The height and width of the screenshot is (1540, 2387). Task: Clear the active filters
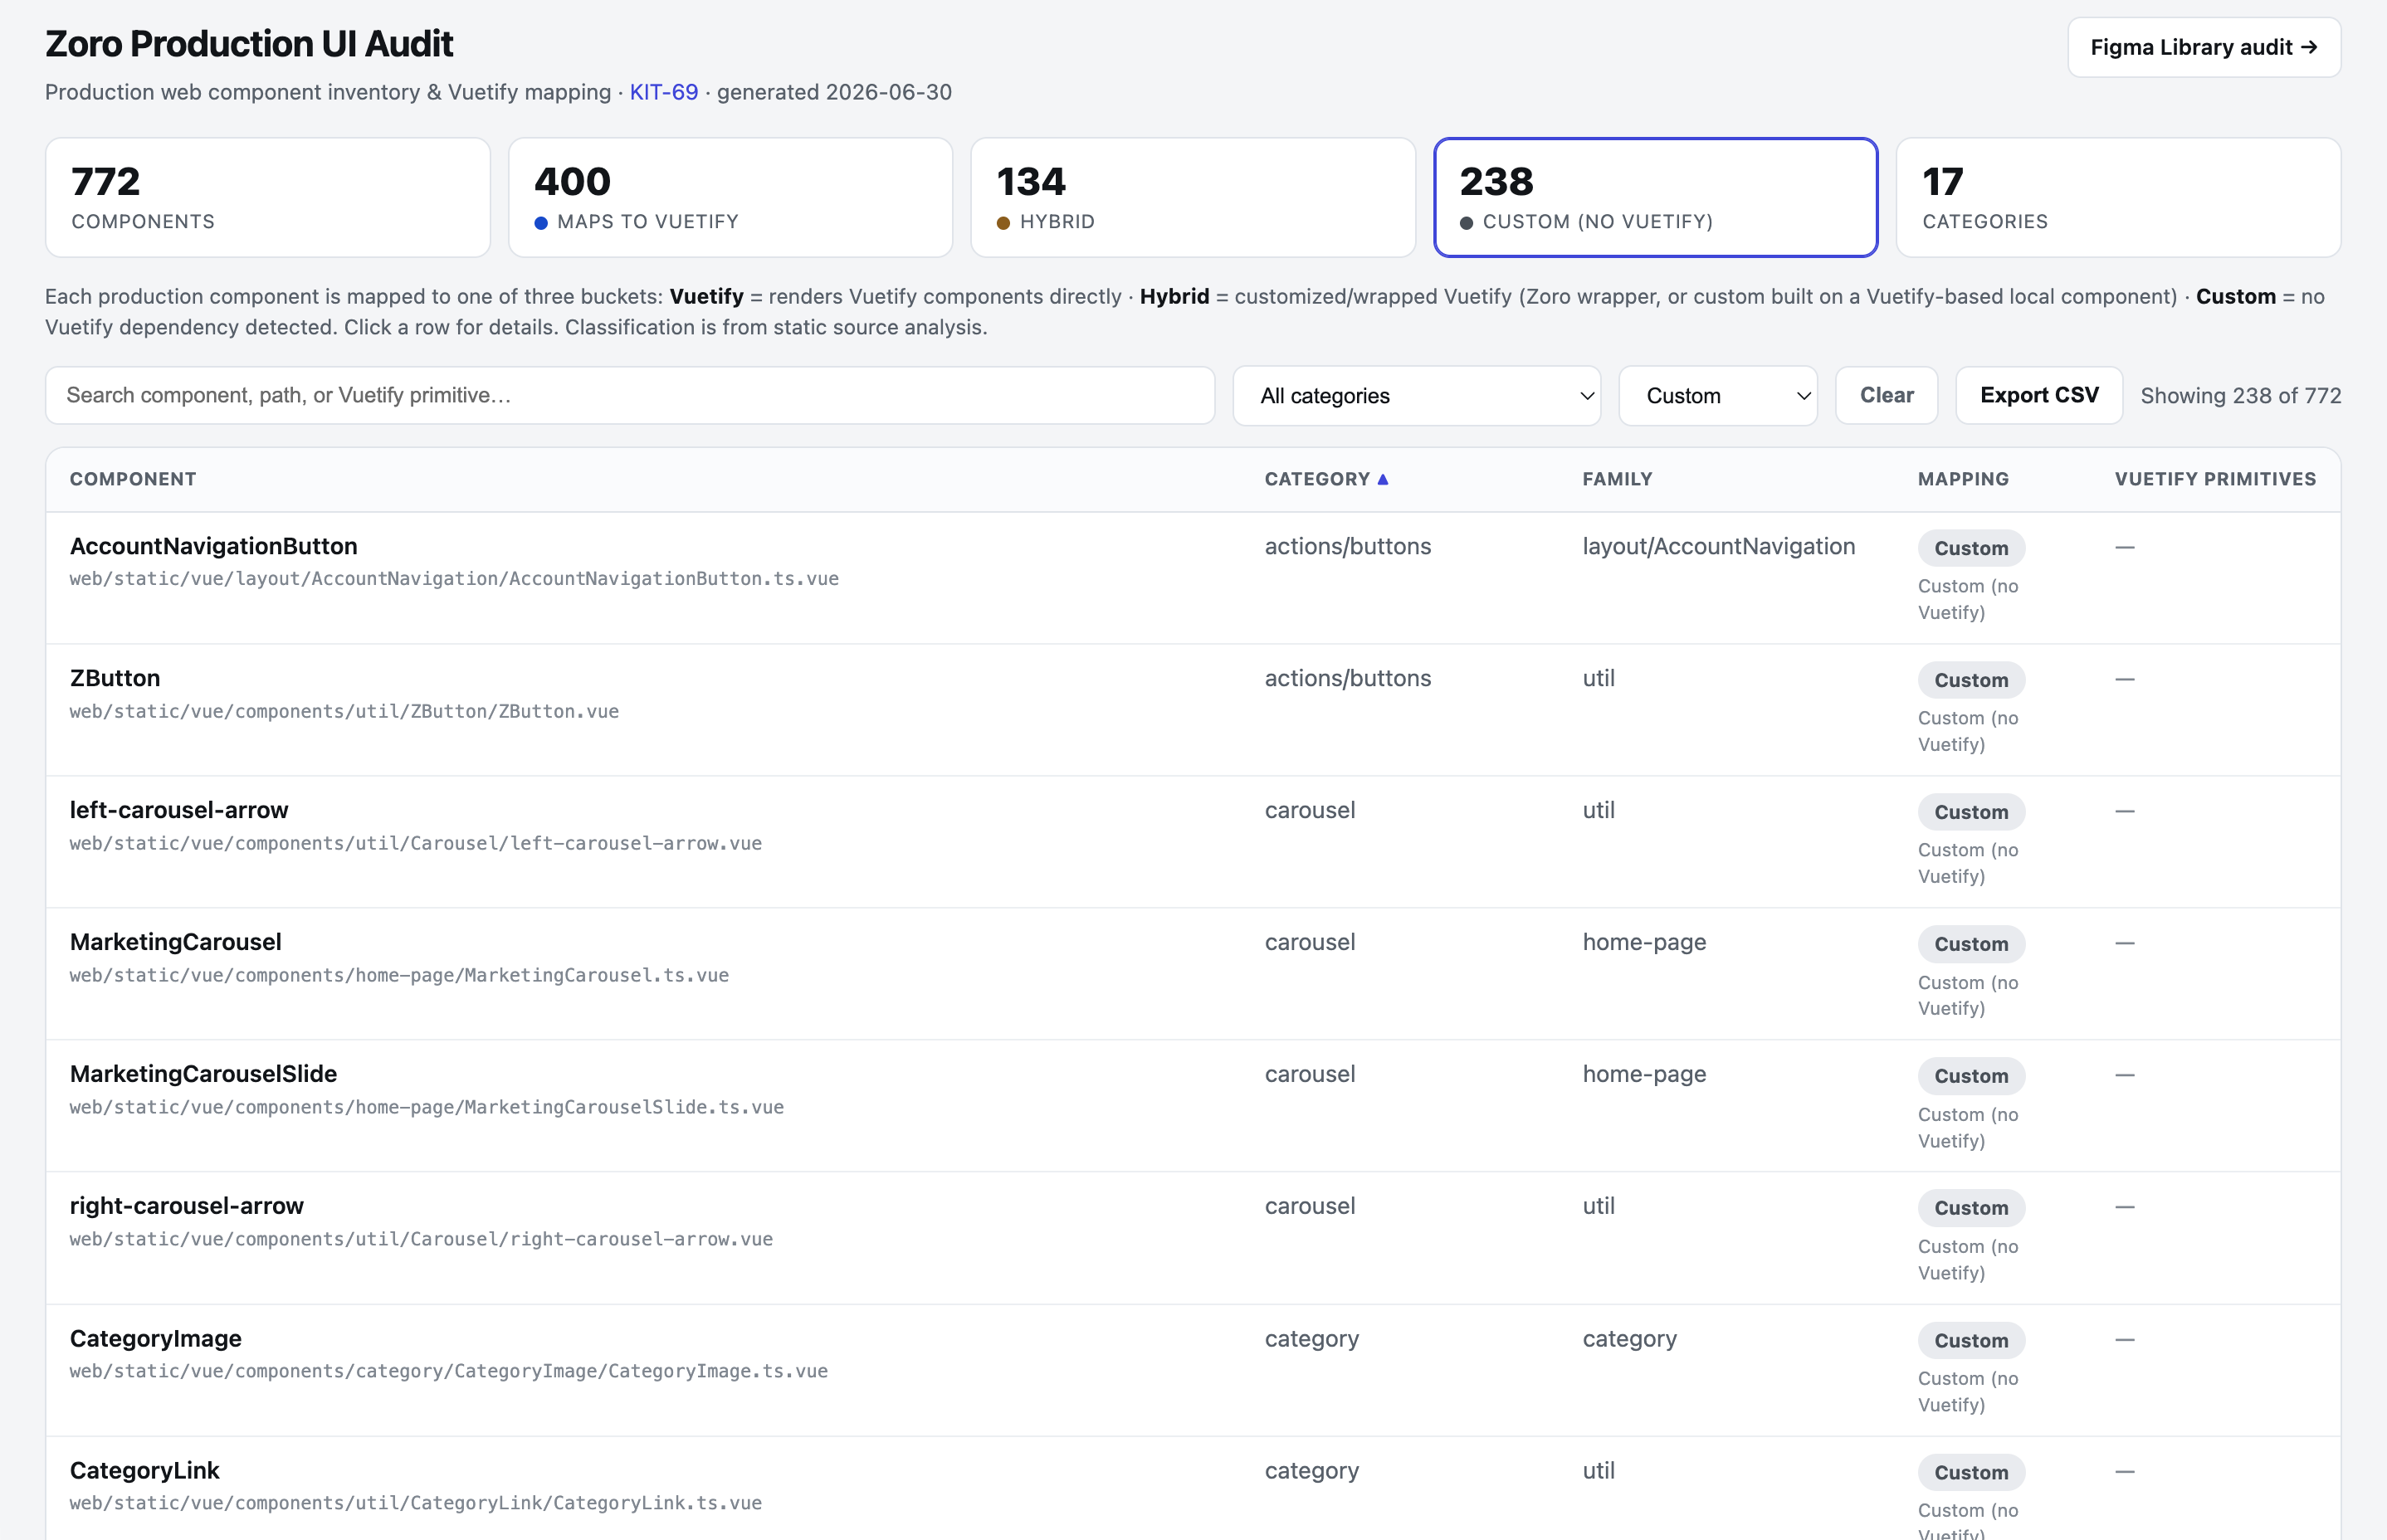1886,395
